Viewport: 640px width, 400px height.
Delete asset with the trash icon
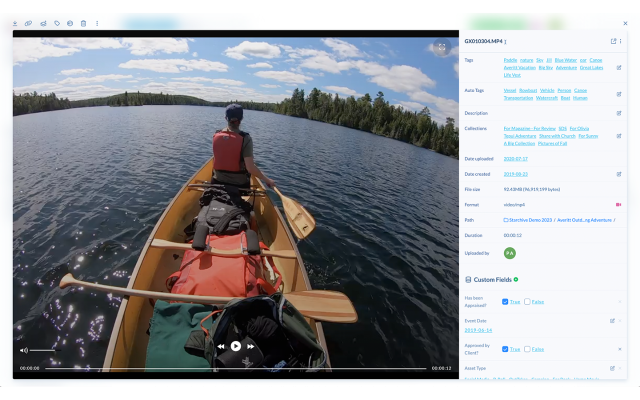(x=83, y=22)
